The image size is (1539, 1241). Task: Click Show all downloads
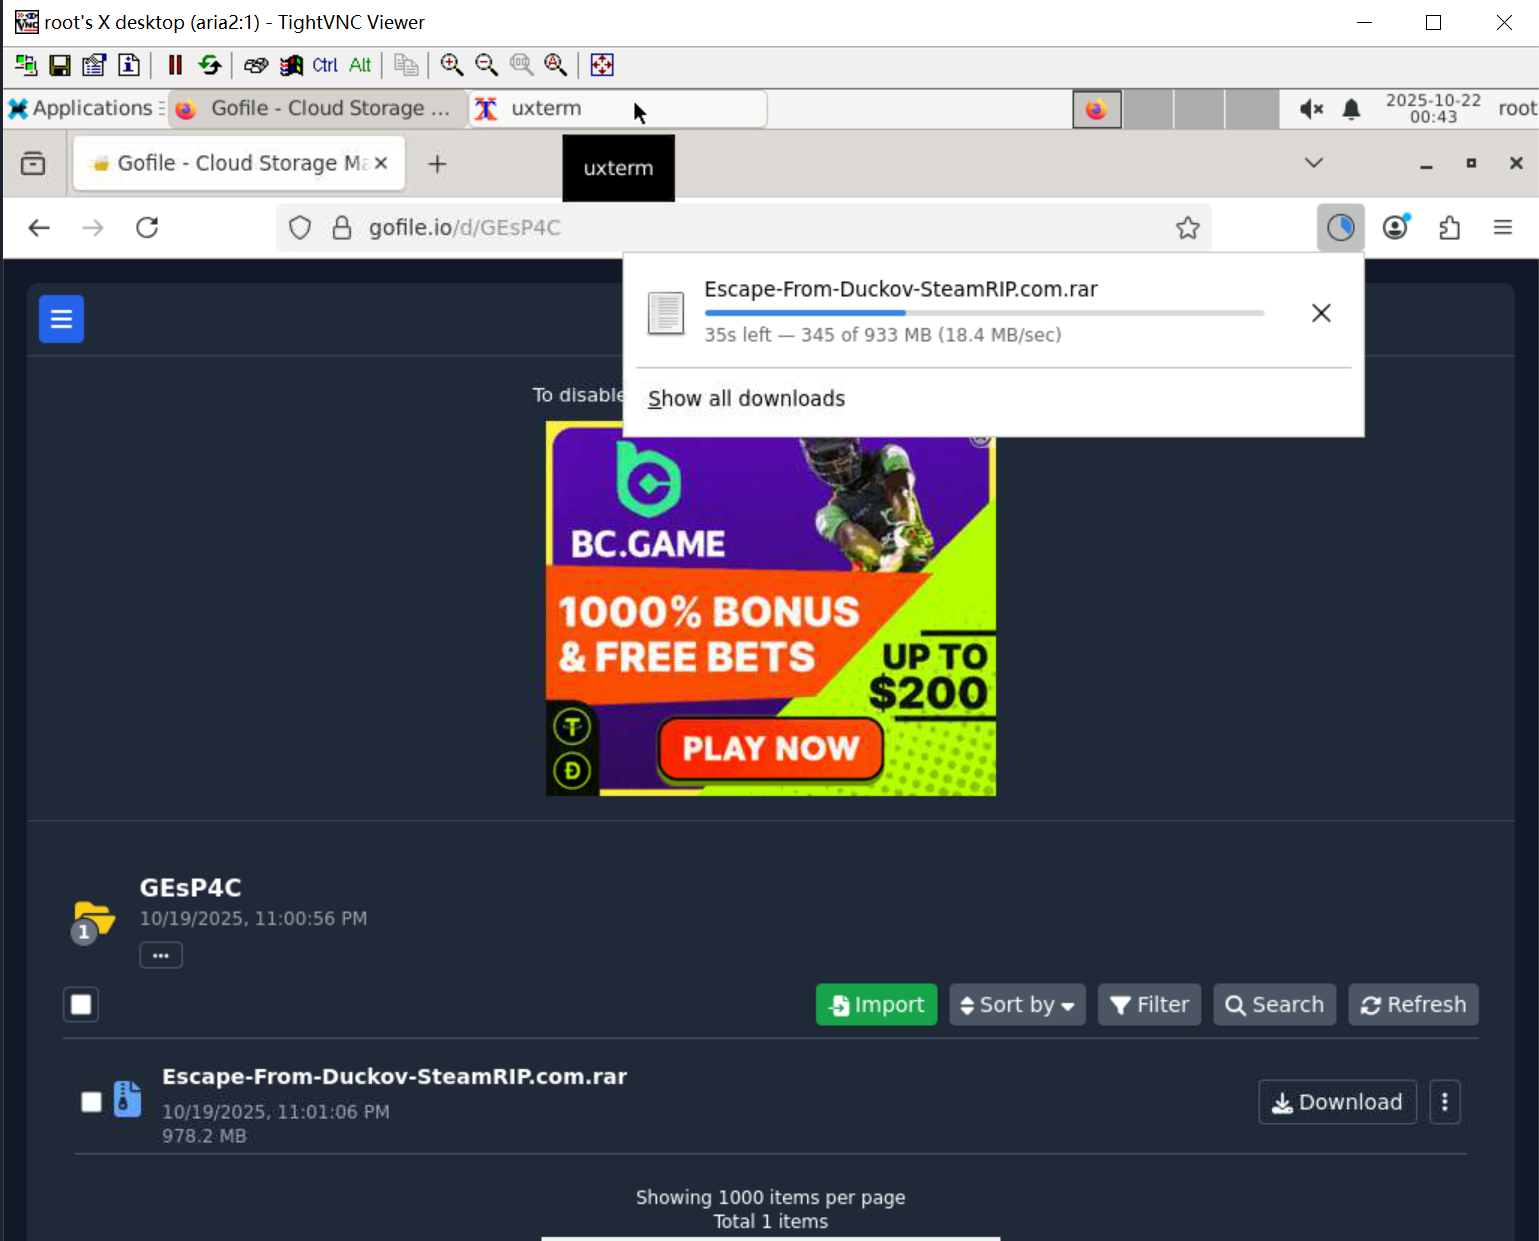click(746, 399)
